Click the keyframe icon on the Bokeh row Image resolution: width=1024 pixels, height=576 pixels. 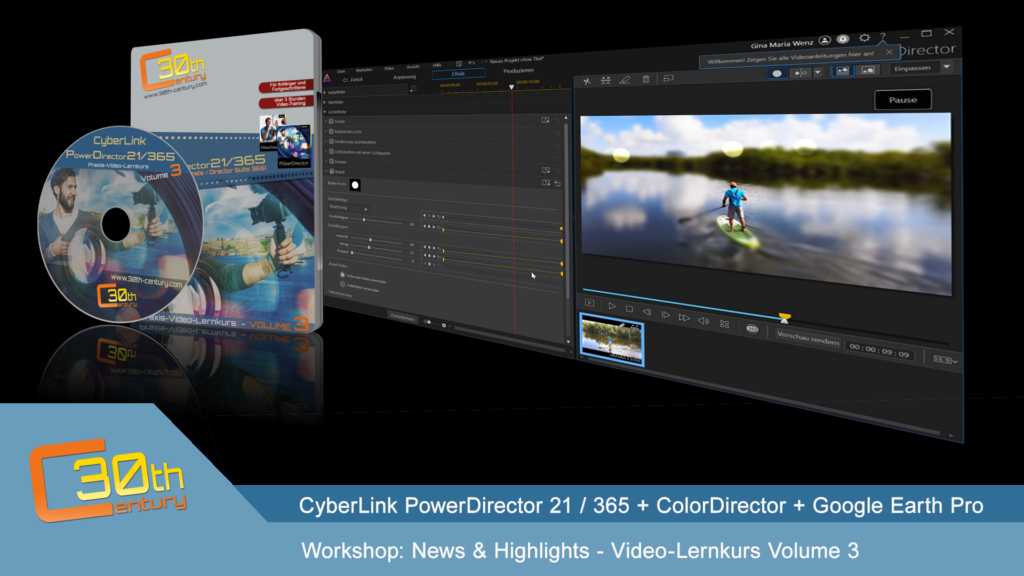(545, 170)
